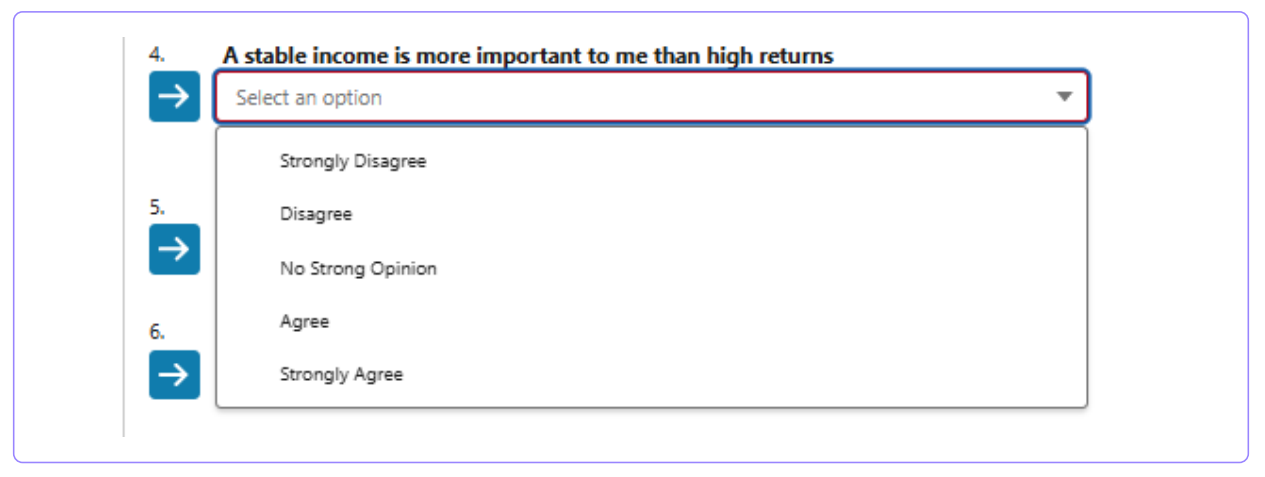Click the number '6.' question label
The width and height of the screenshot is (1265, 477).
pos(157,332)
